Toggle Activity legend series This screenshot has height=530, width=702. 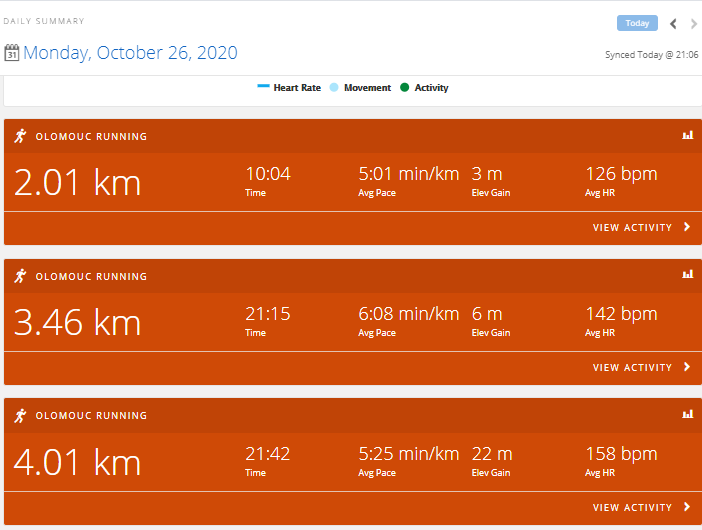pos(424,87)
